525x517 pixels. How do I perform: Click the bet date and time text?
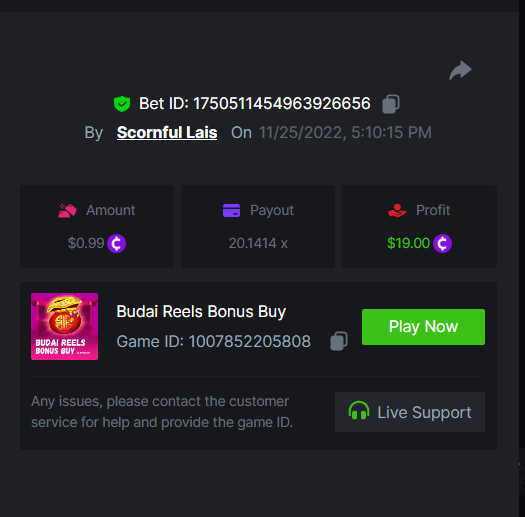tap(345, 133)
